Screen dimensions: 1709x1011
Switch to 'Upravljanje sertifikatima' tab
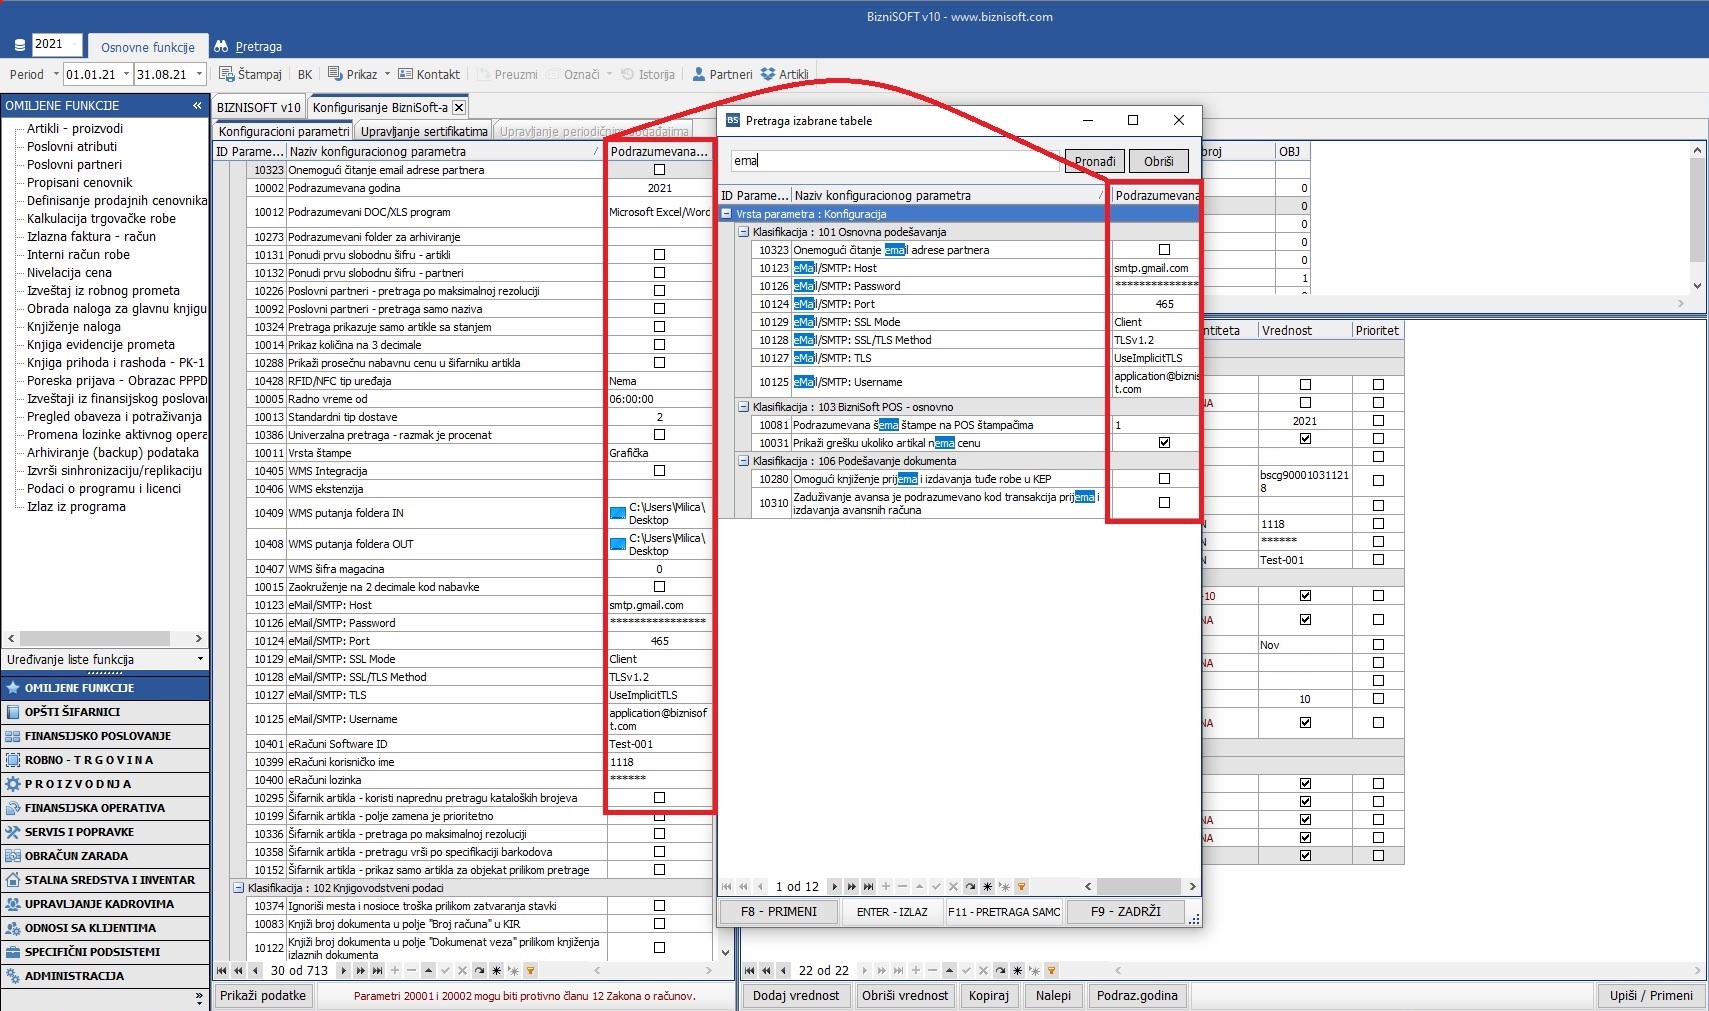(x=424, y=132)
